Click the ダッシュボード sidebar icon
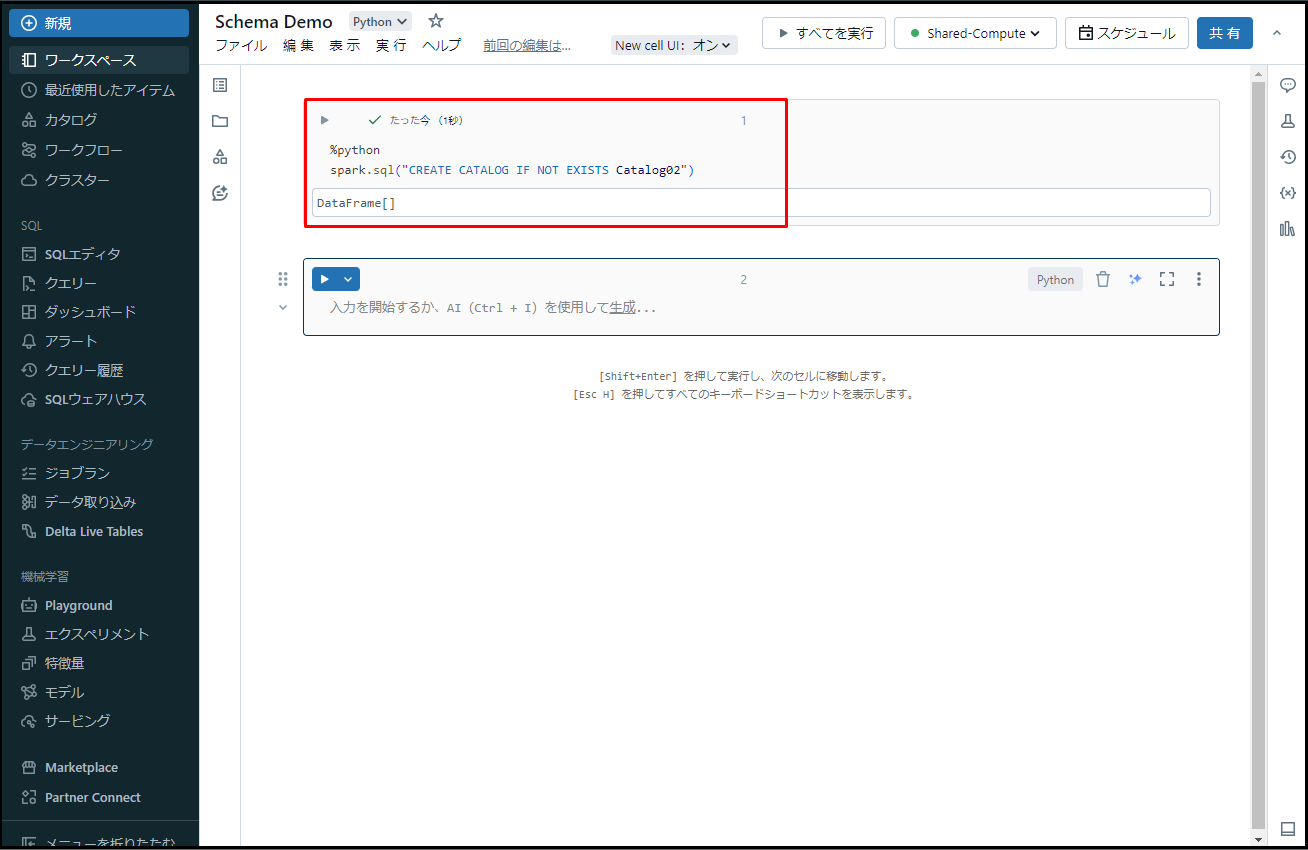Image resolution: width=1308 pixels, height=850 pixels. point(29,312)
